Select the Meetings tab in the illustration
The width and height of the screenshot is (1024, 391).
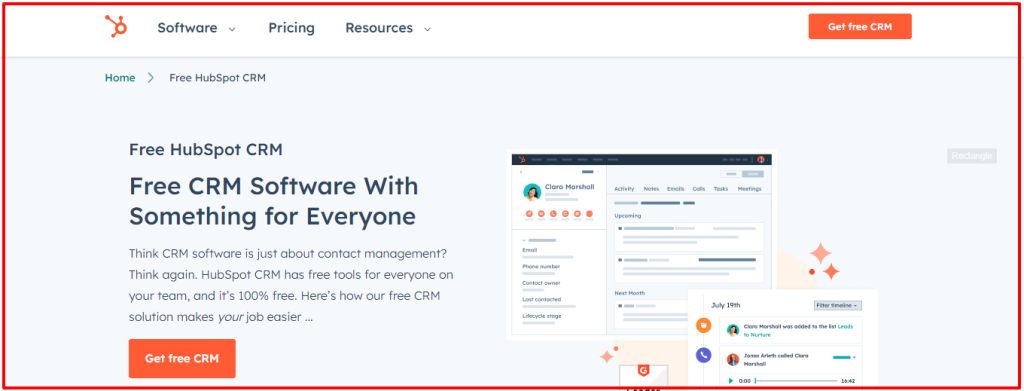(750, 189)
